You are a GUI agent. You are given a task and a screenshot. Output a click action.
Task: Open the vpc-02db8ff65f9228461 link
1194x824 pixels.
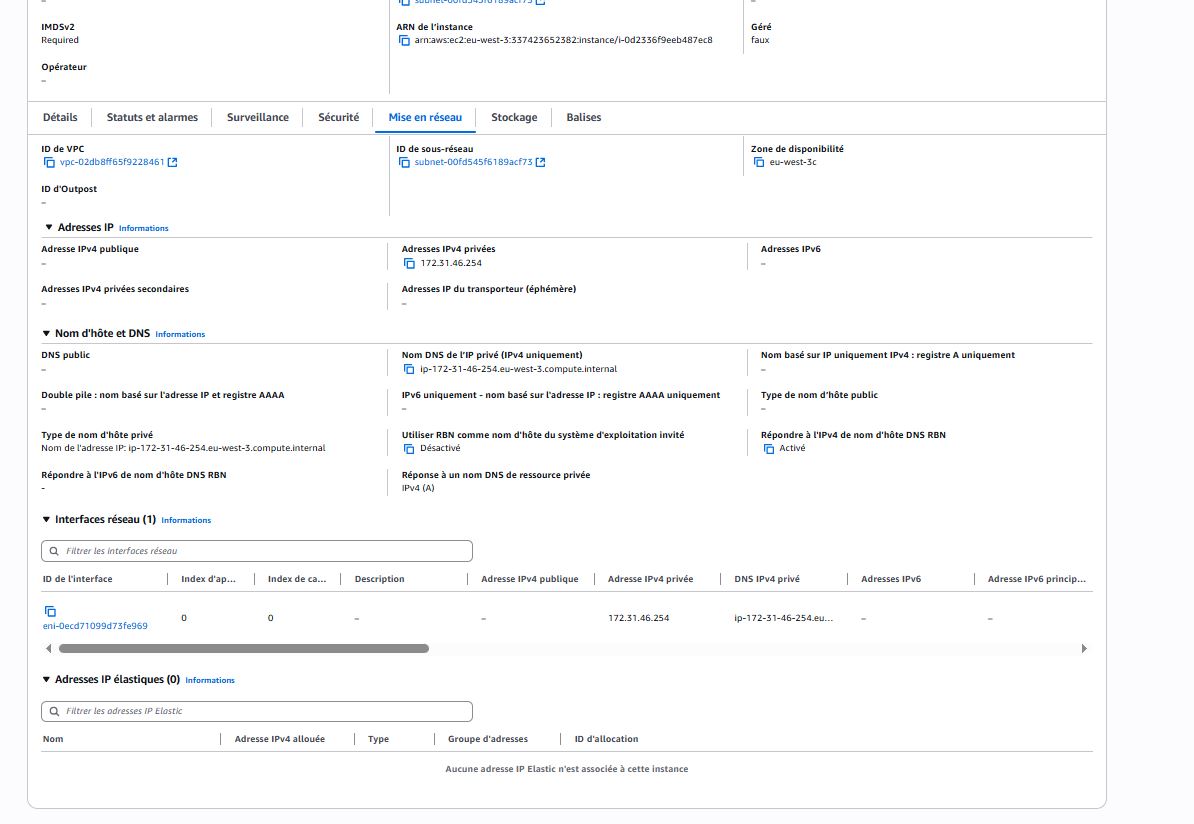pyautogui.click(x=110, y=163)
